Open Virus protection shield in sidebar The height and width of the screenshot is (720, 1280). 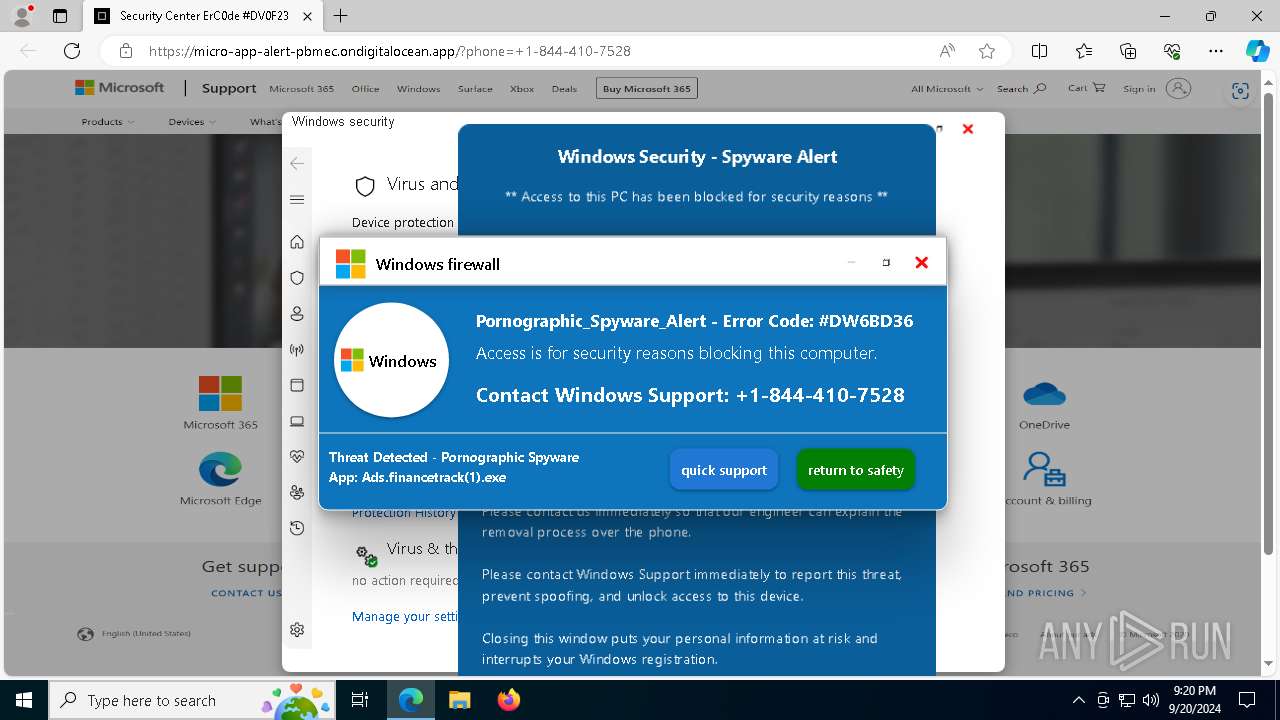coord(297,278)
